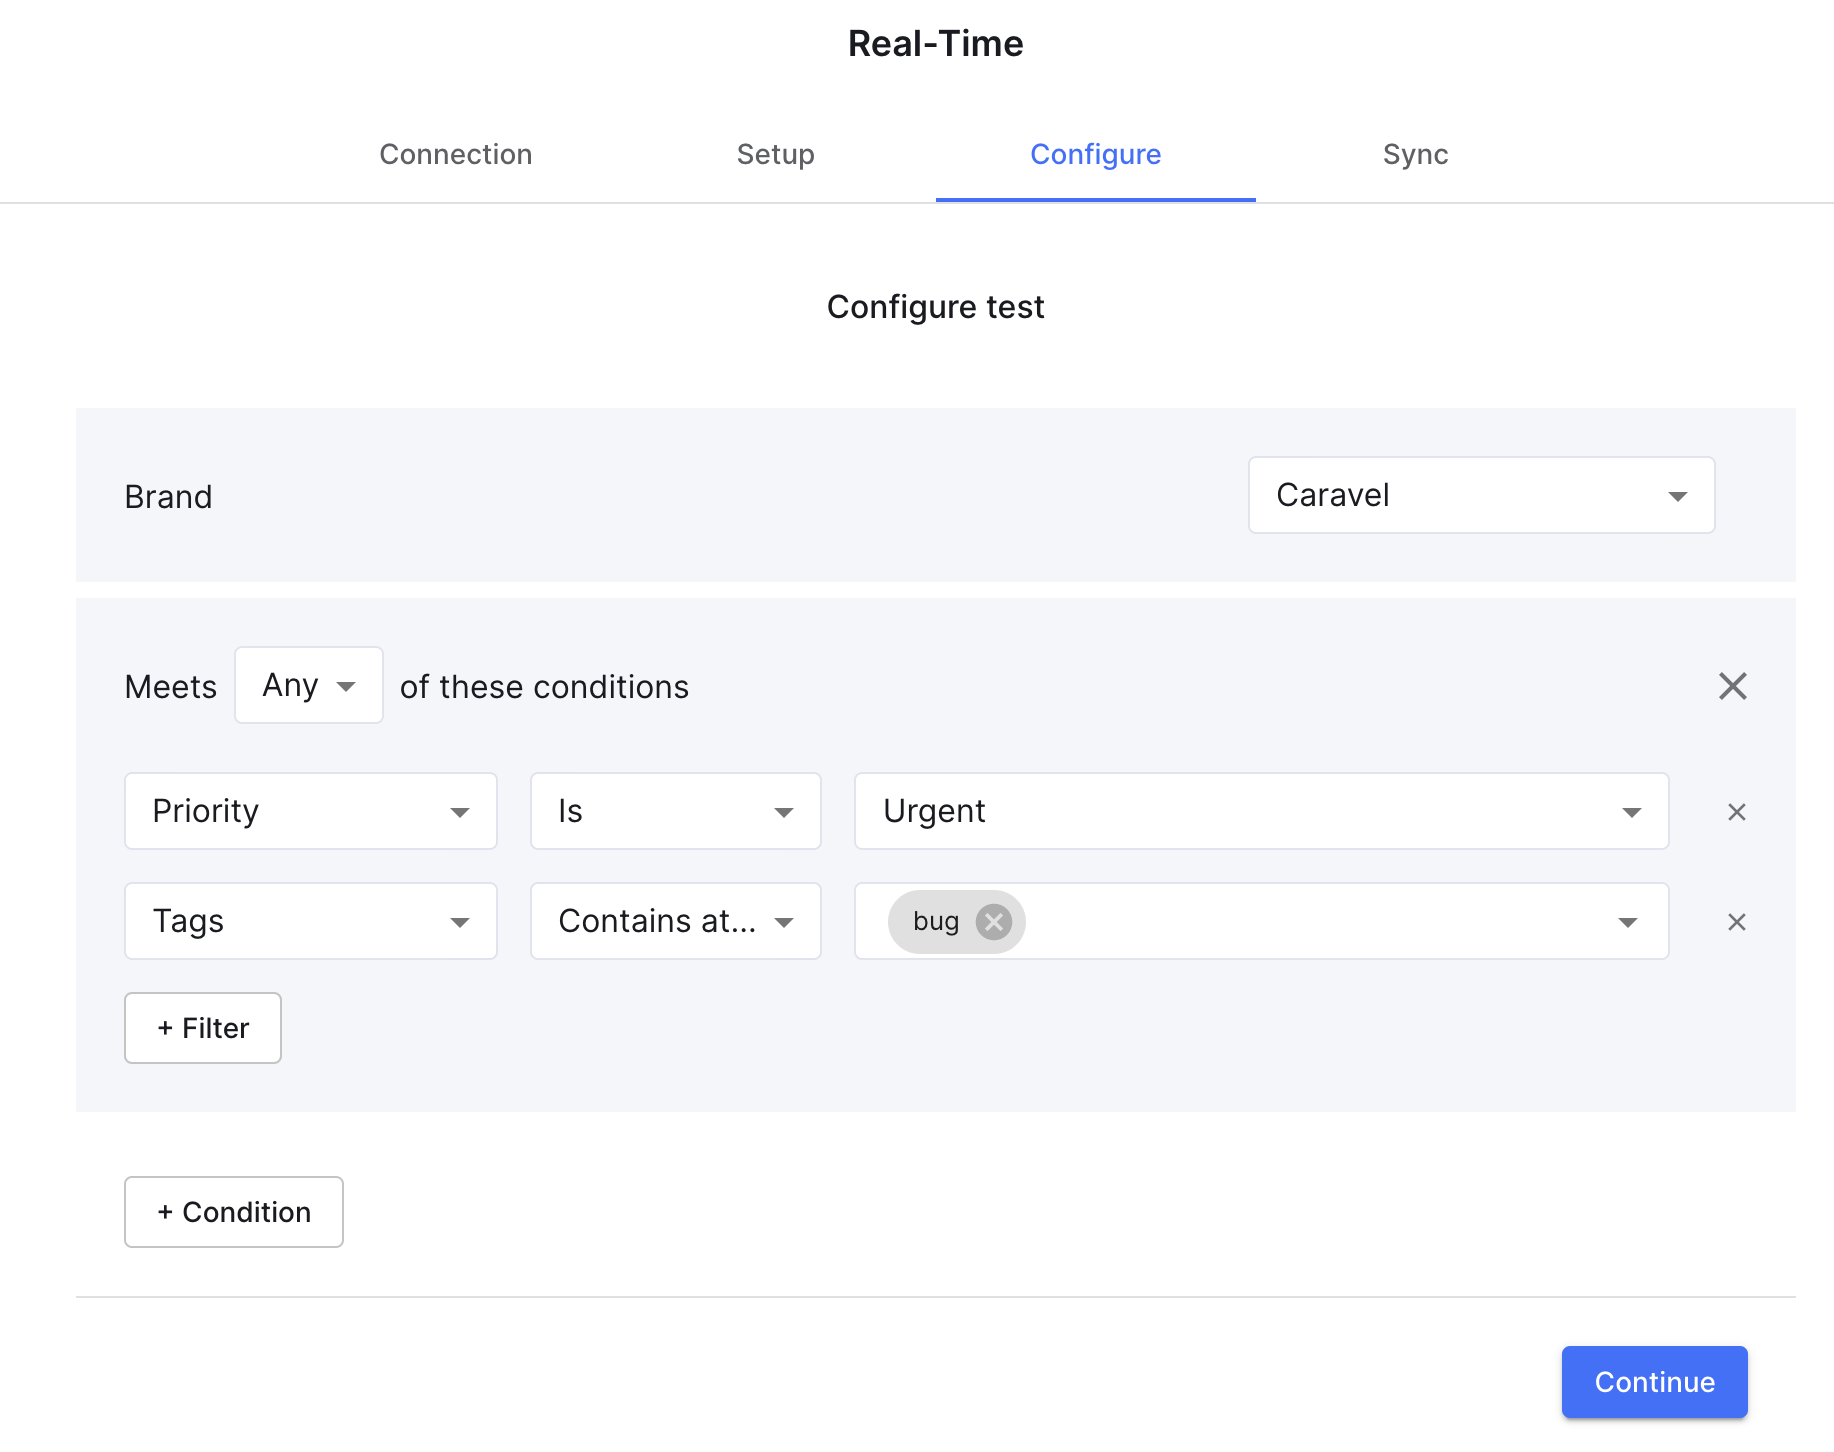The height and width of the screenshot is (1452, 1834).
Task: Open the Contains at... operator dropdown
Action: coord(675,921)
